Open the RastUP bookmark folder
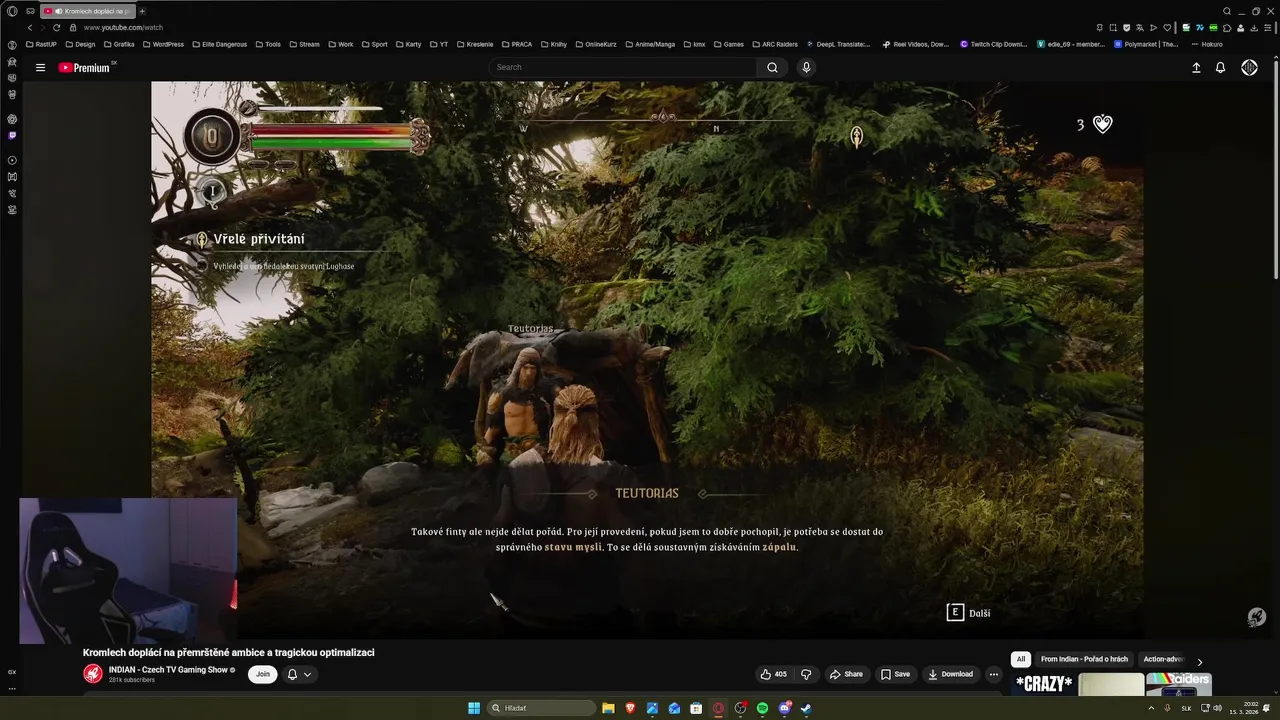1280x720 pixels. [x=41, y=44]
